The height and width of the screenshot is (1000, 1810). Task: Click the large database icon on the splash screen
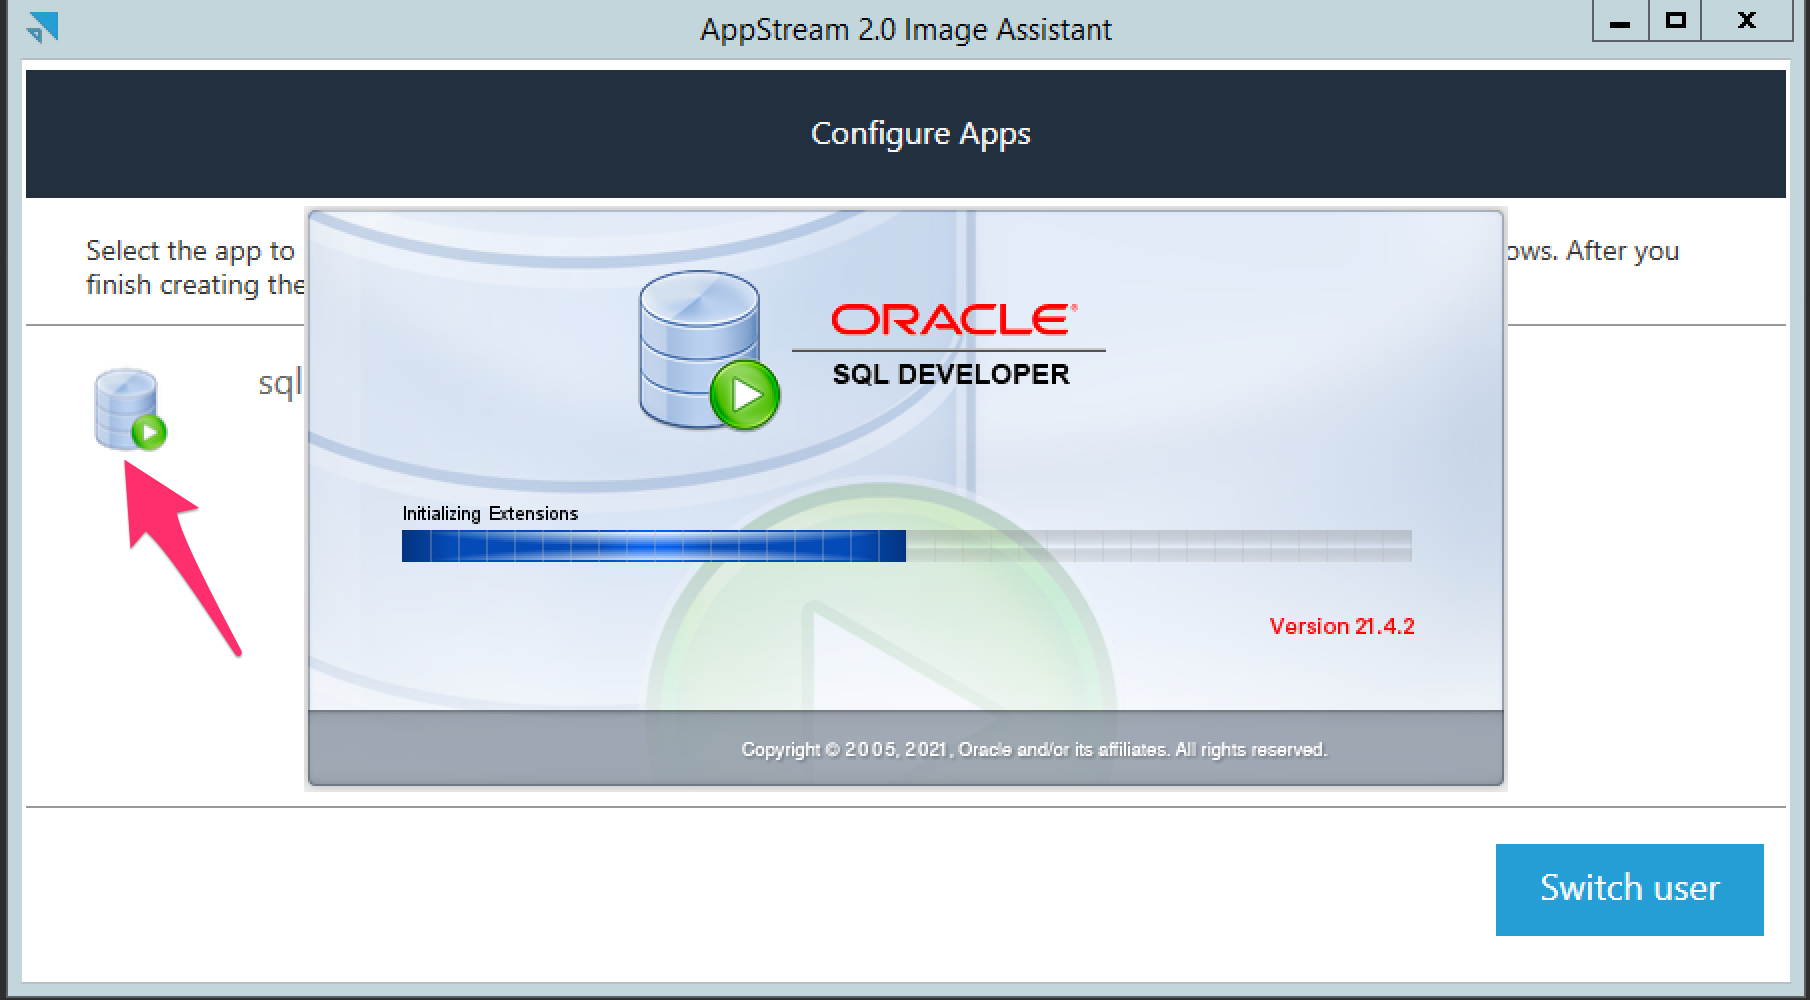point(708,351)
